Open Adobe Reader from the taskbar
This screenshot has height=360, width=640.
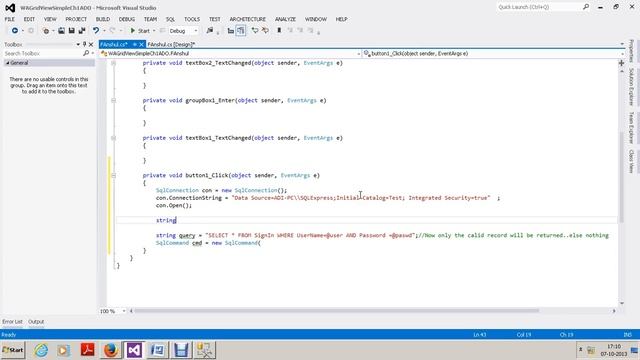pyautogui.click(x=87, y=350)
